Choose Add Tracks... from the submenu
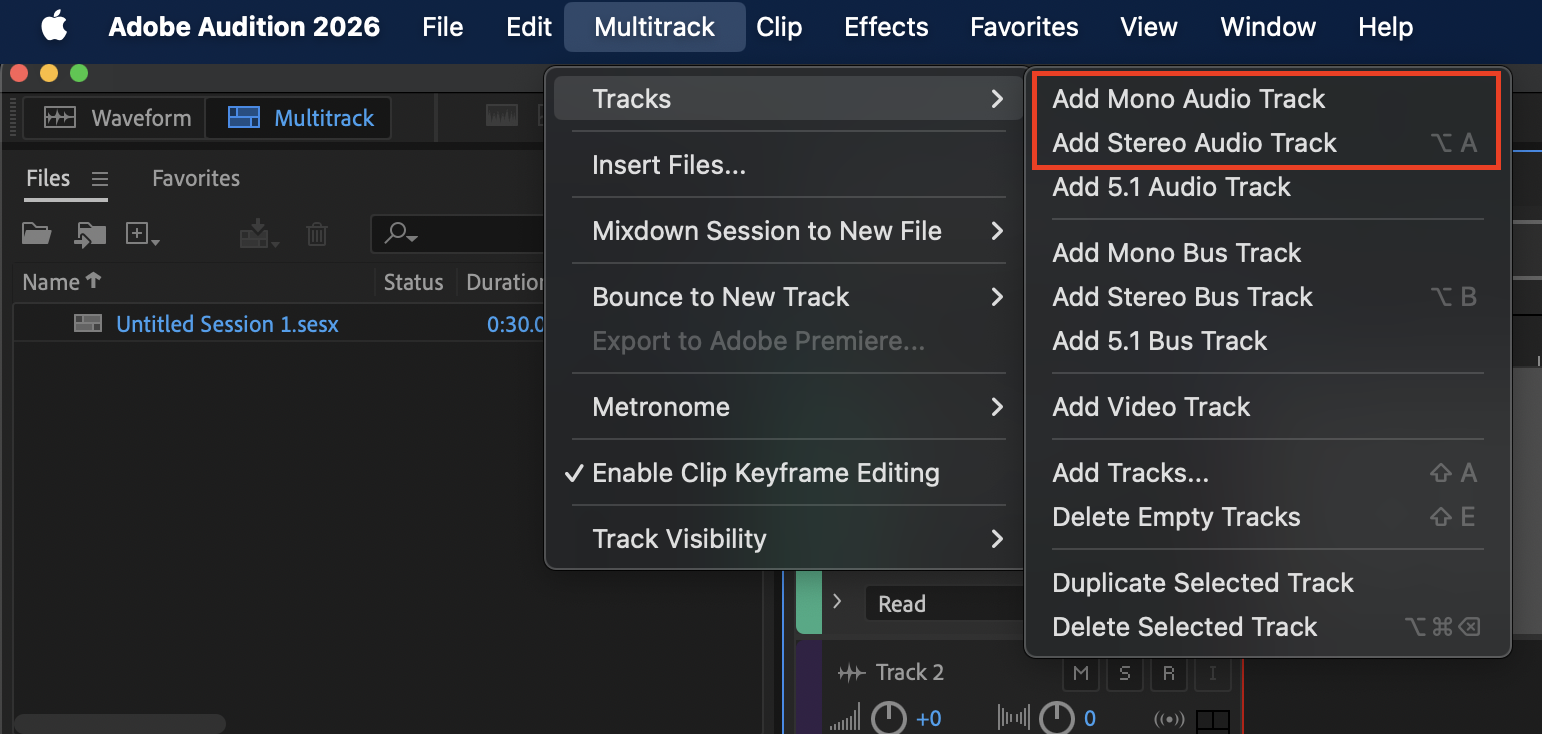The image size is (1542, 734). click(x=1268, y=473)
